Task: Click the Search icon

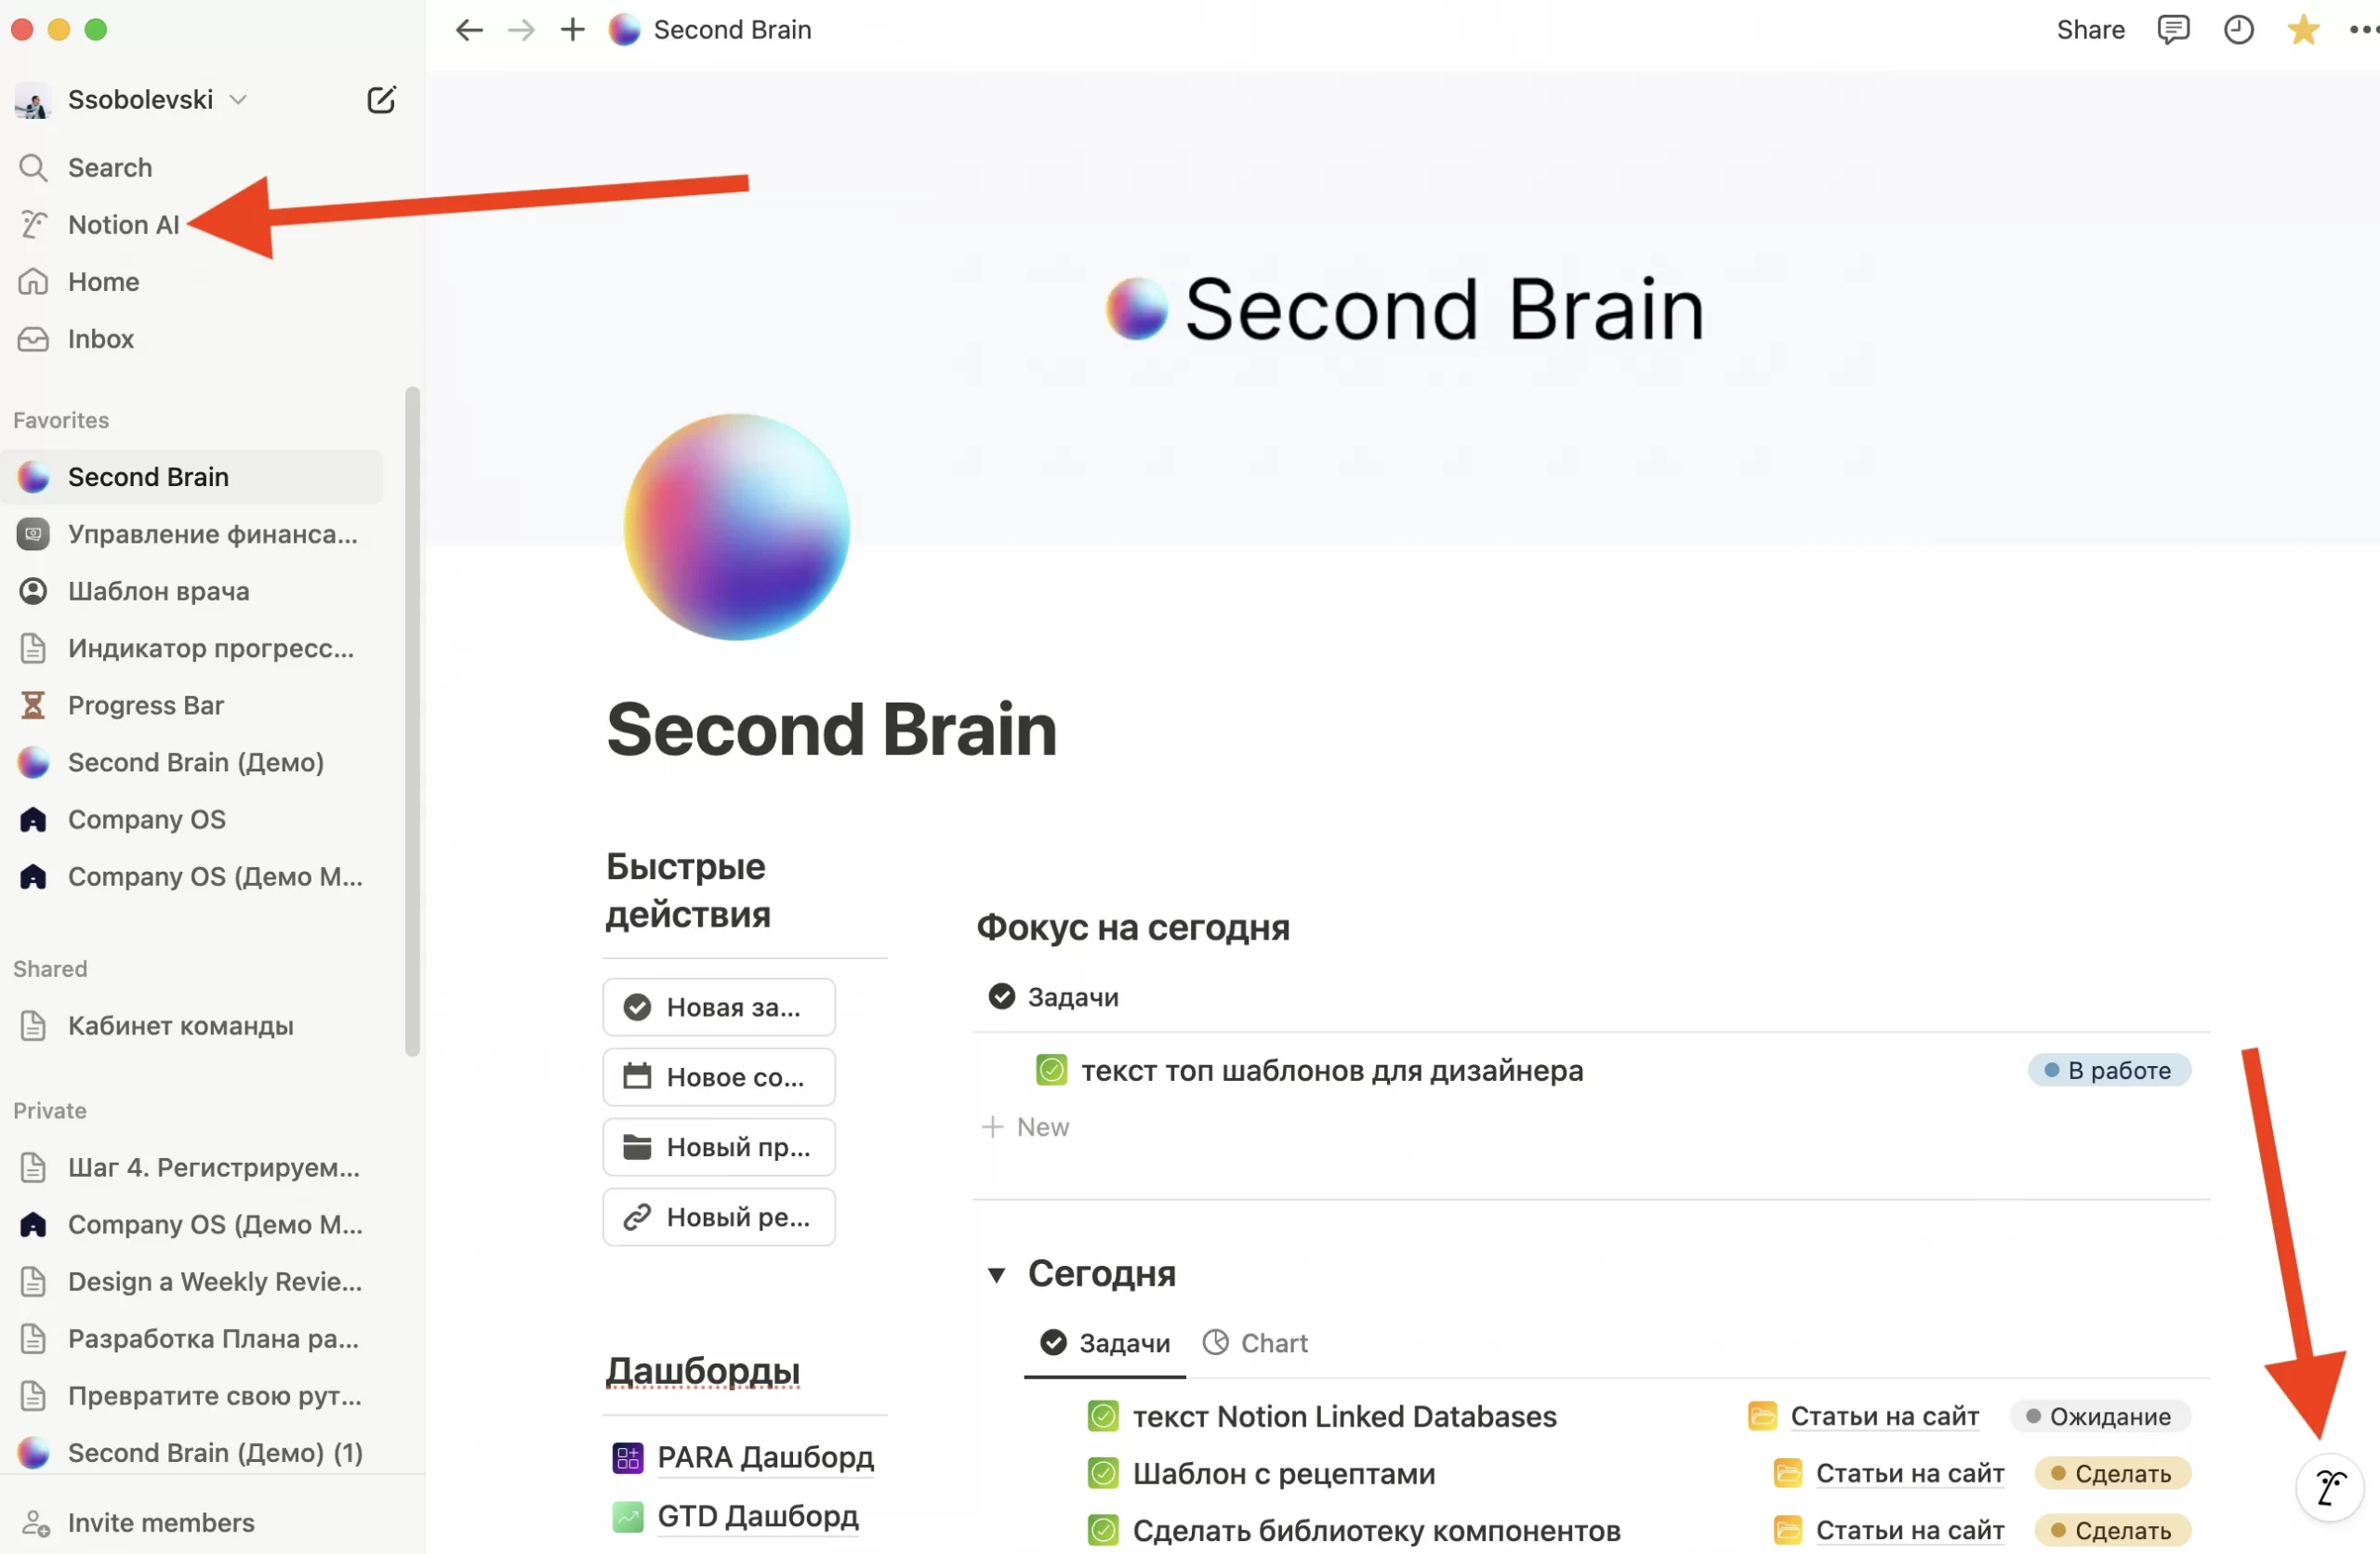Action: click(x=33, y=166)
